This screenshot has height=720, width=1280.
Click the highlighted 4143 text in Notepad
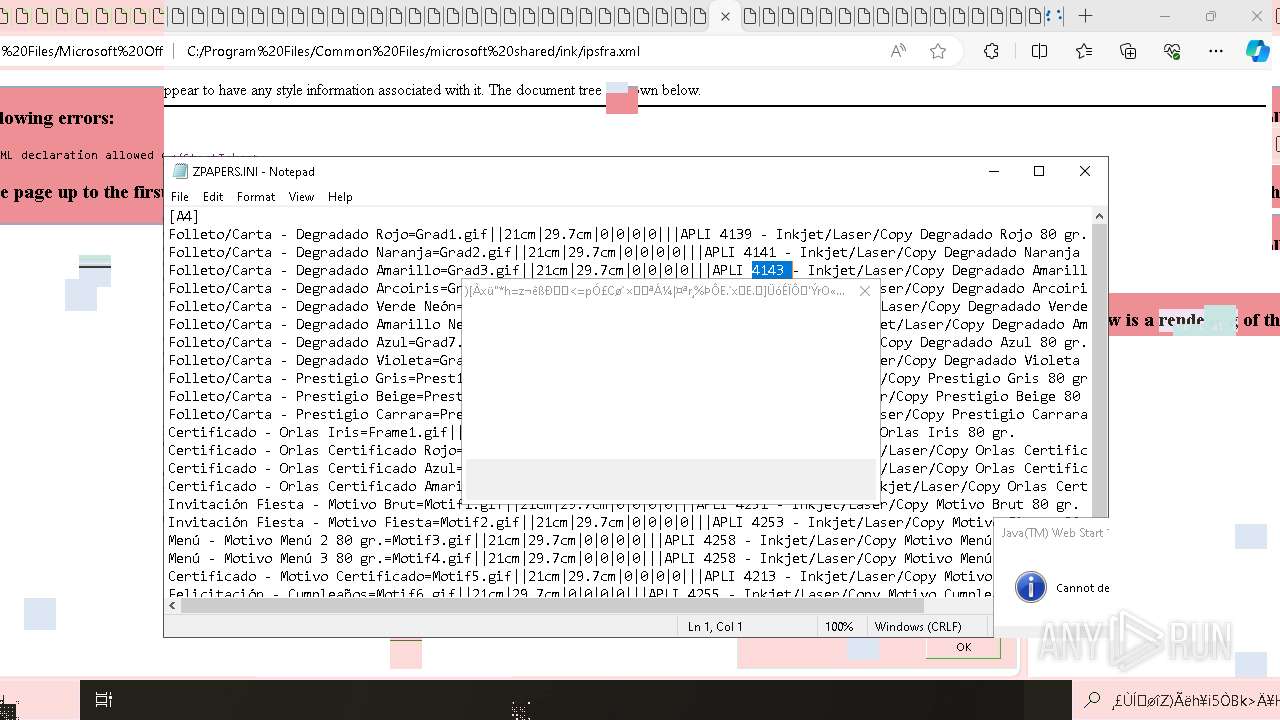click(x=771, y=270)
